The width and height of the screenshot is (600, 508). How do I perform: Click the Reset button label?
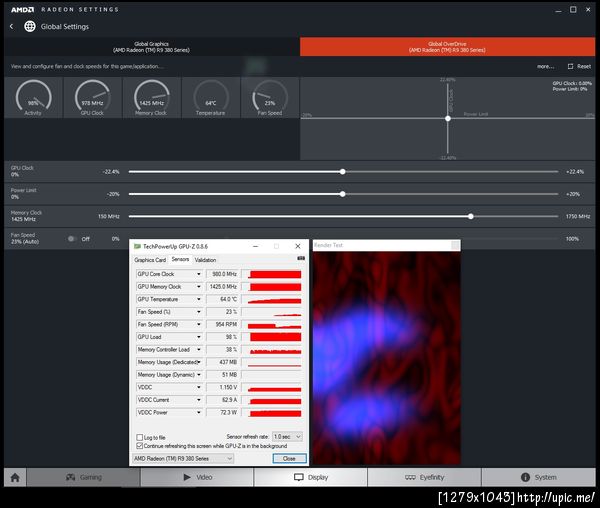[584, 67]
